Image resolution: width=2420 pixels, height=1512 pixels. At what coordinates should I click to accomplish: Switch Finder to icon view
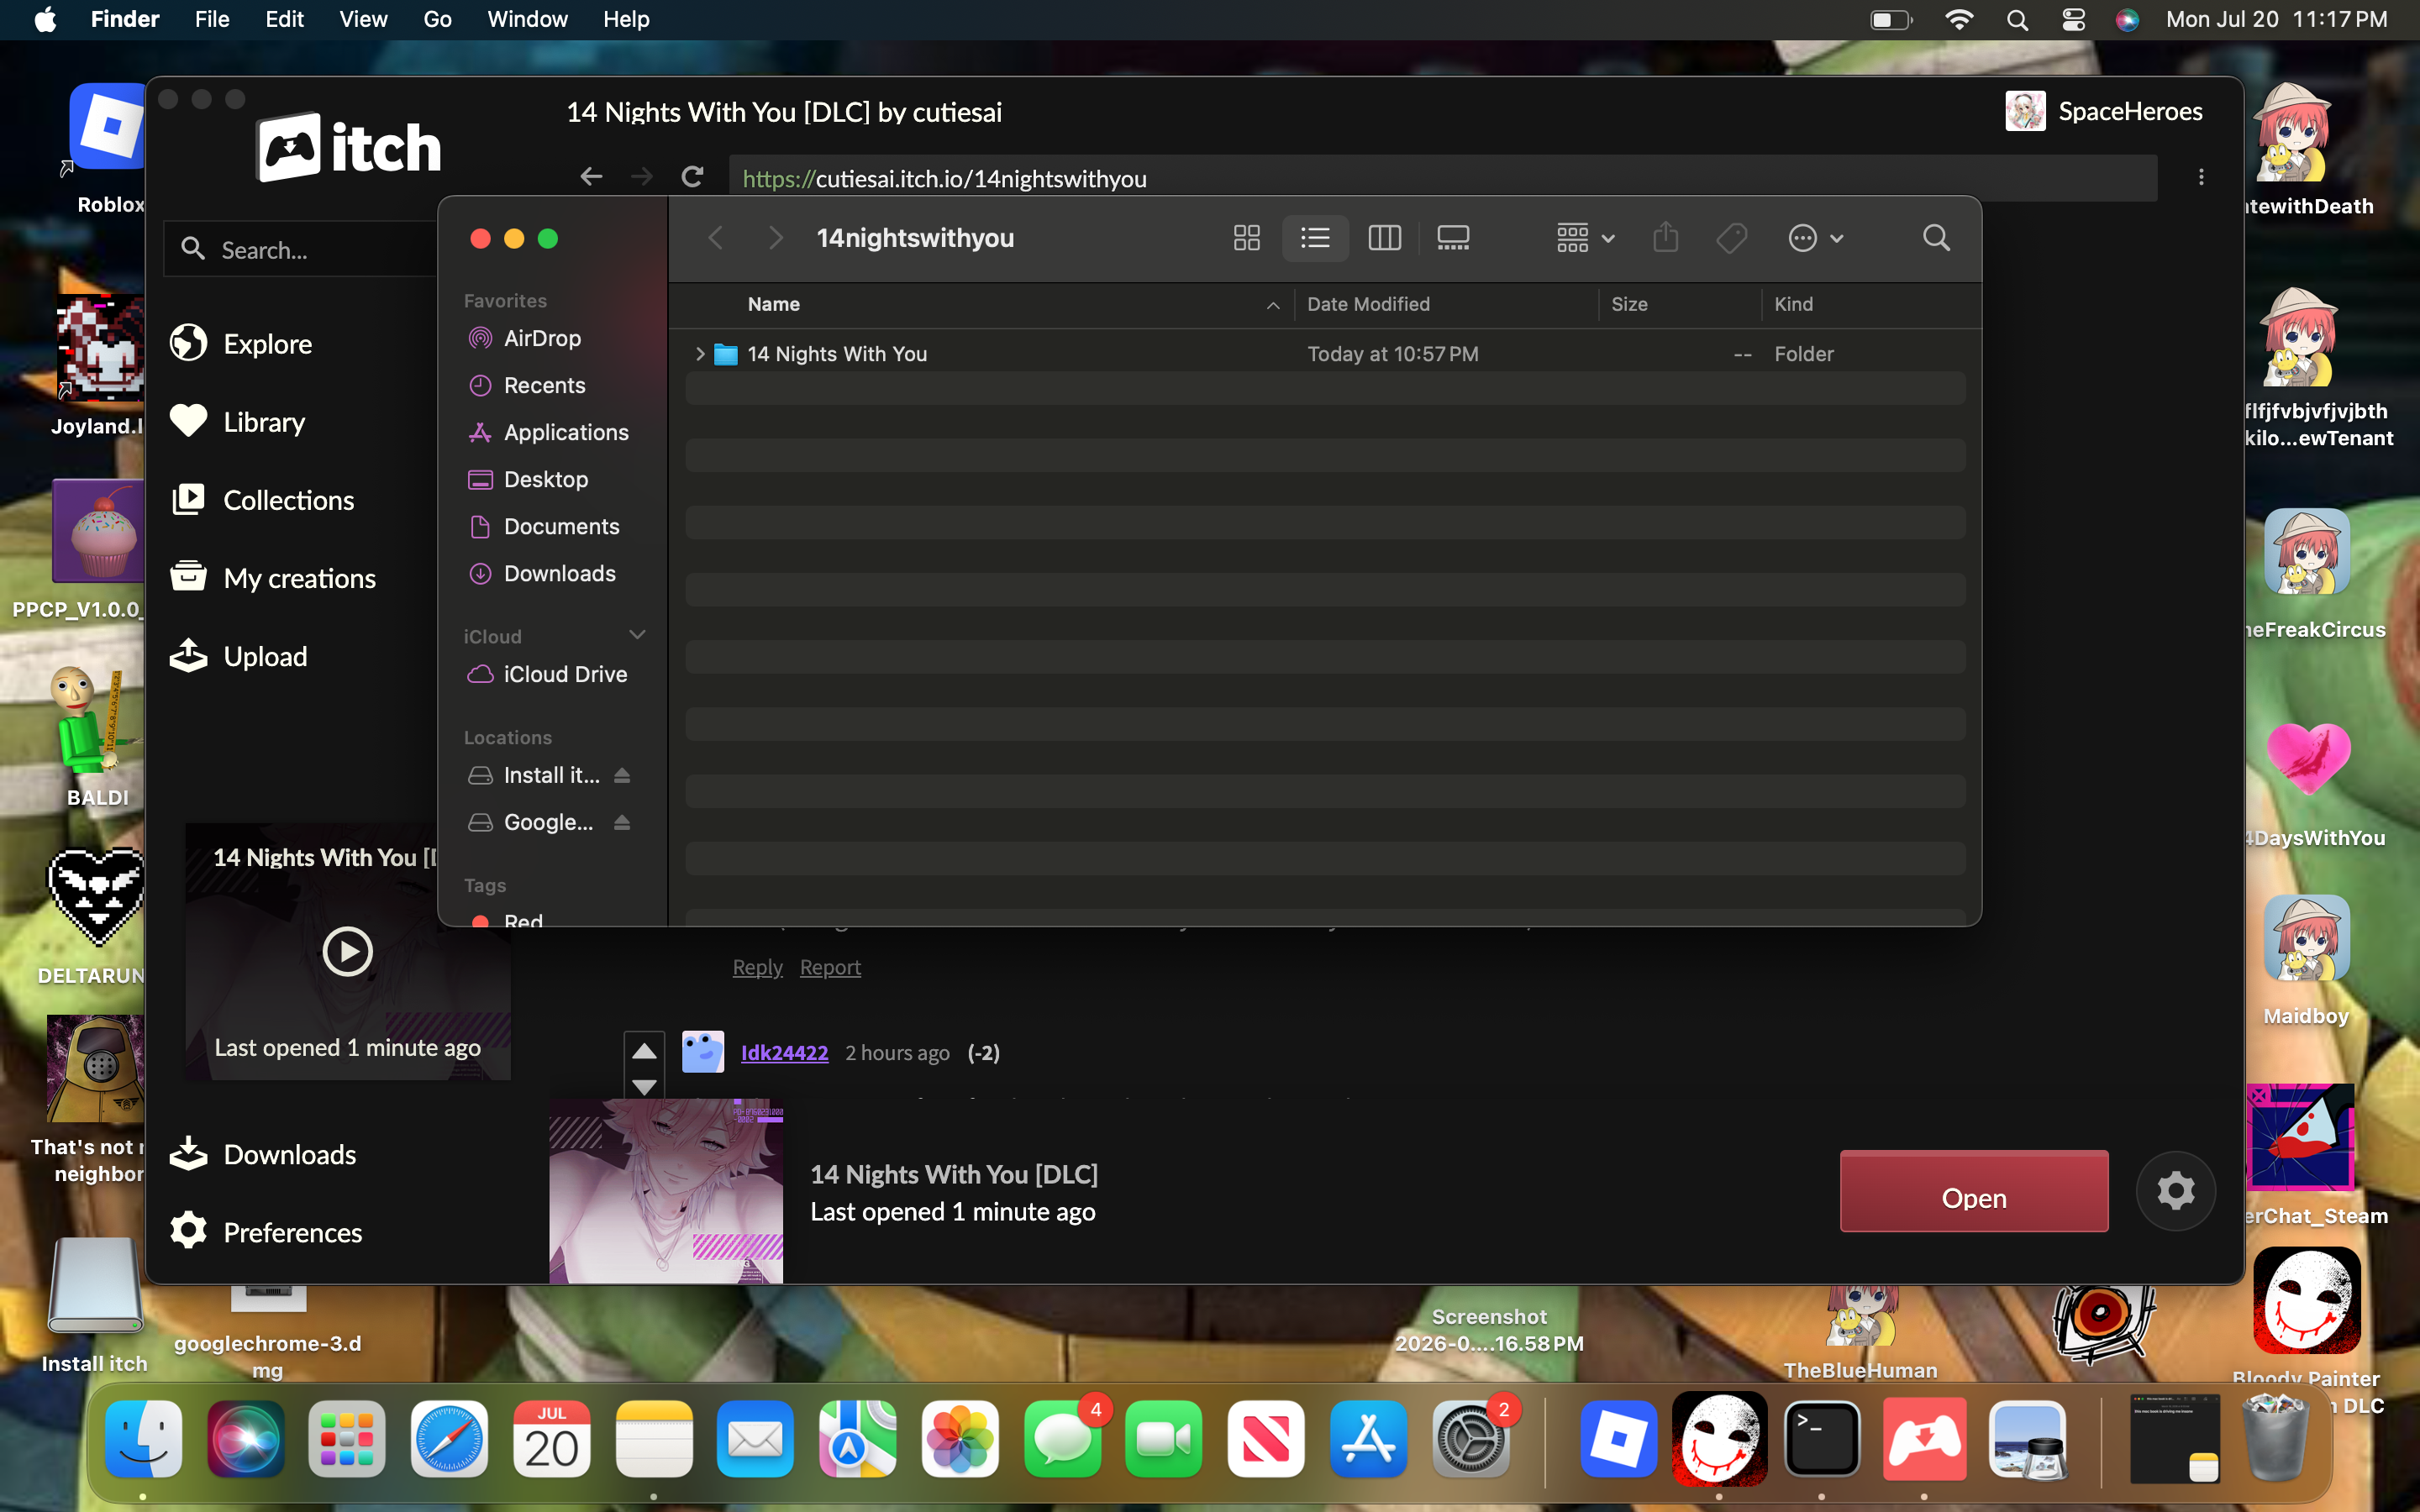click(1246, 238)
